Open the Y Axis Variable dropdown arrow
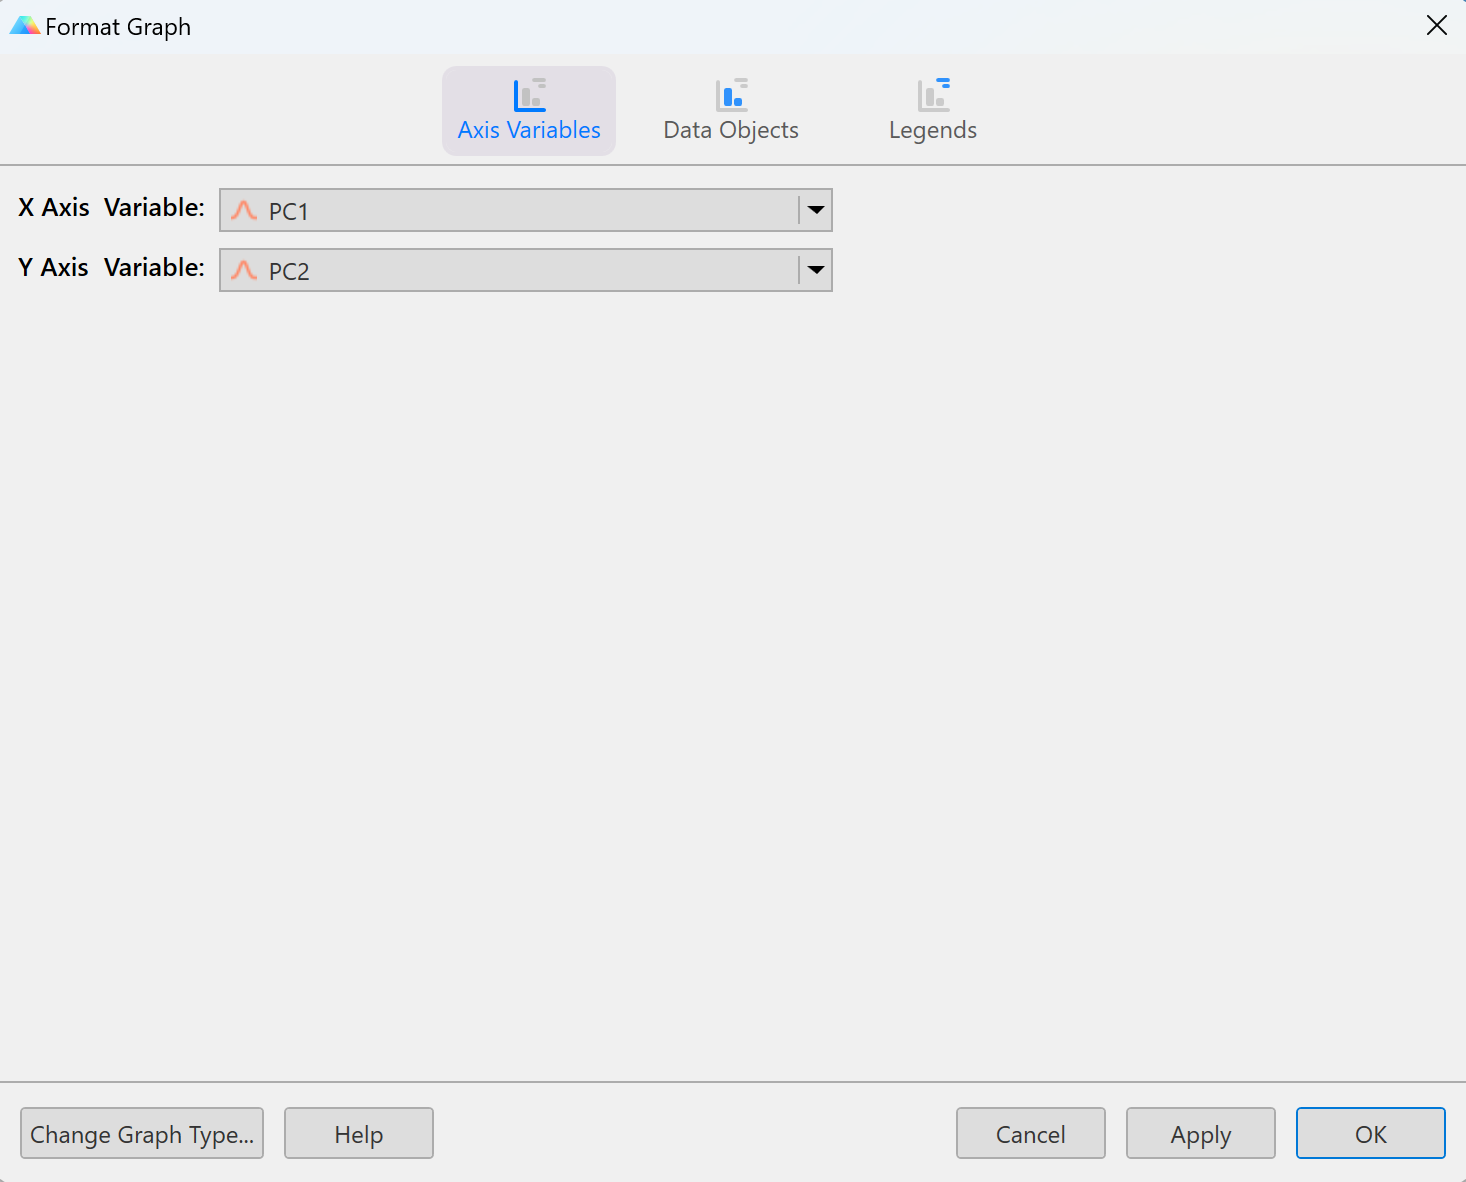 point(816,270)
